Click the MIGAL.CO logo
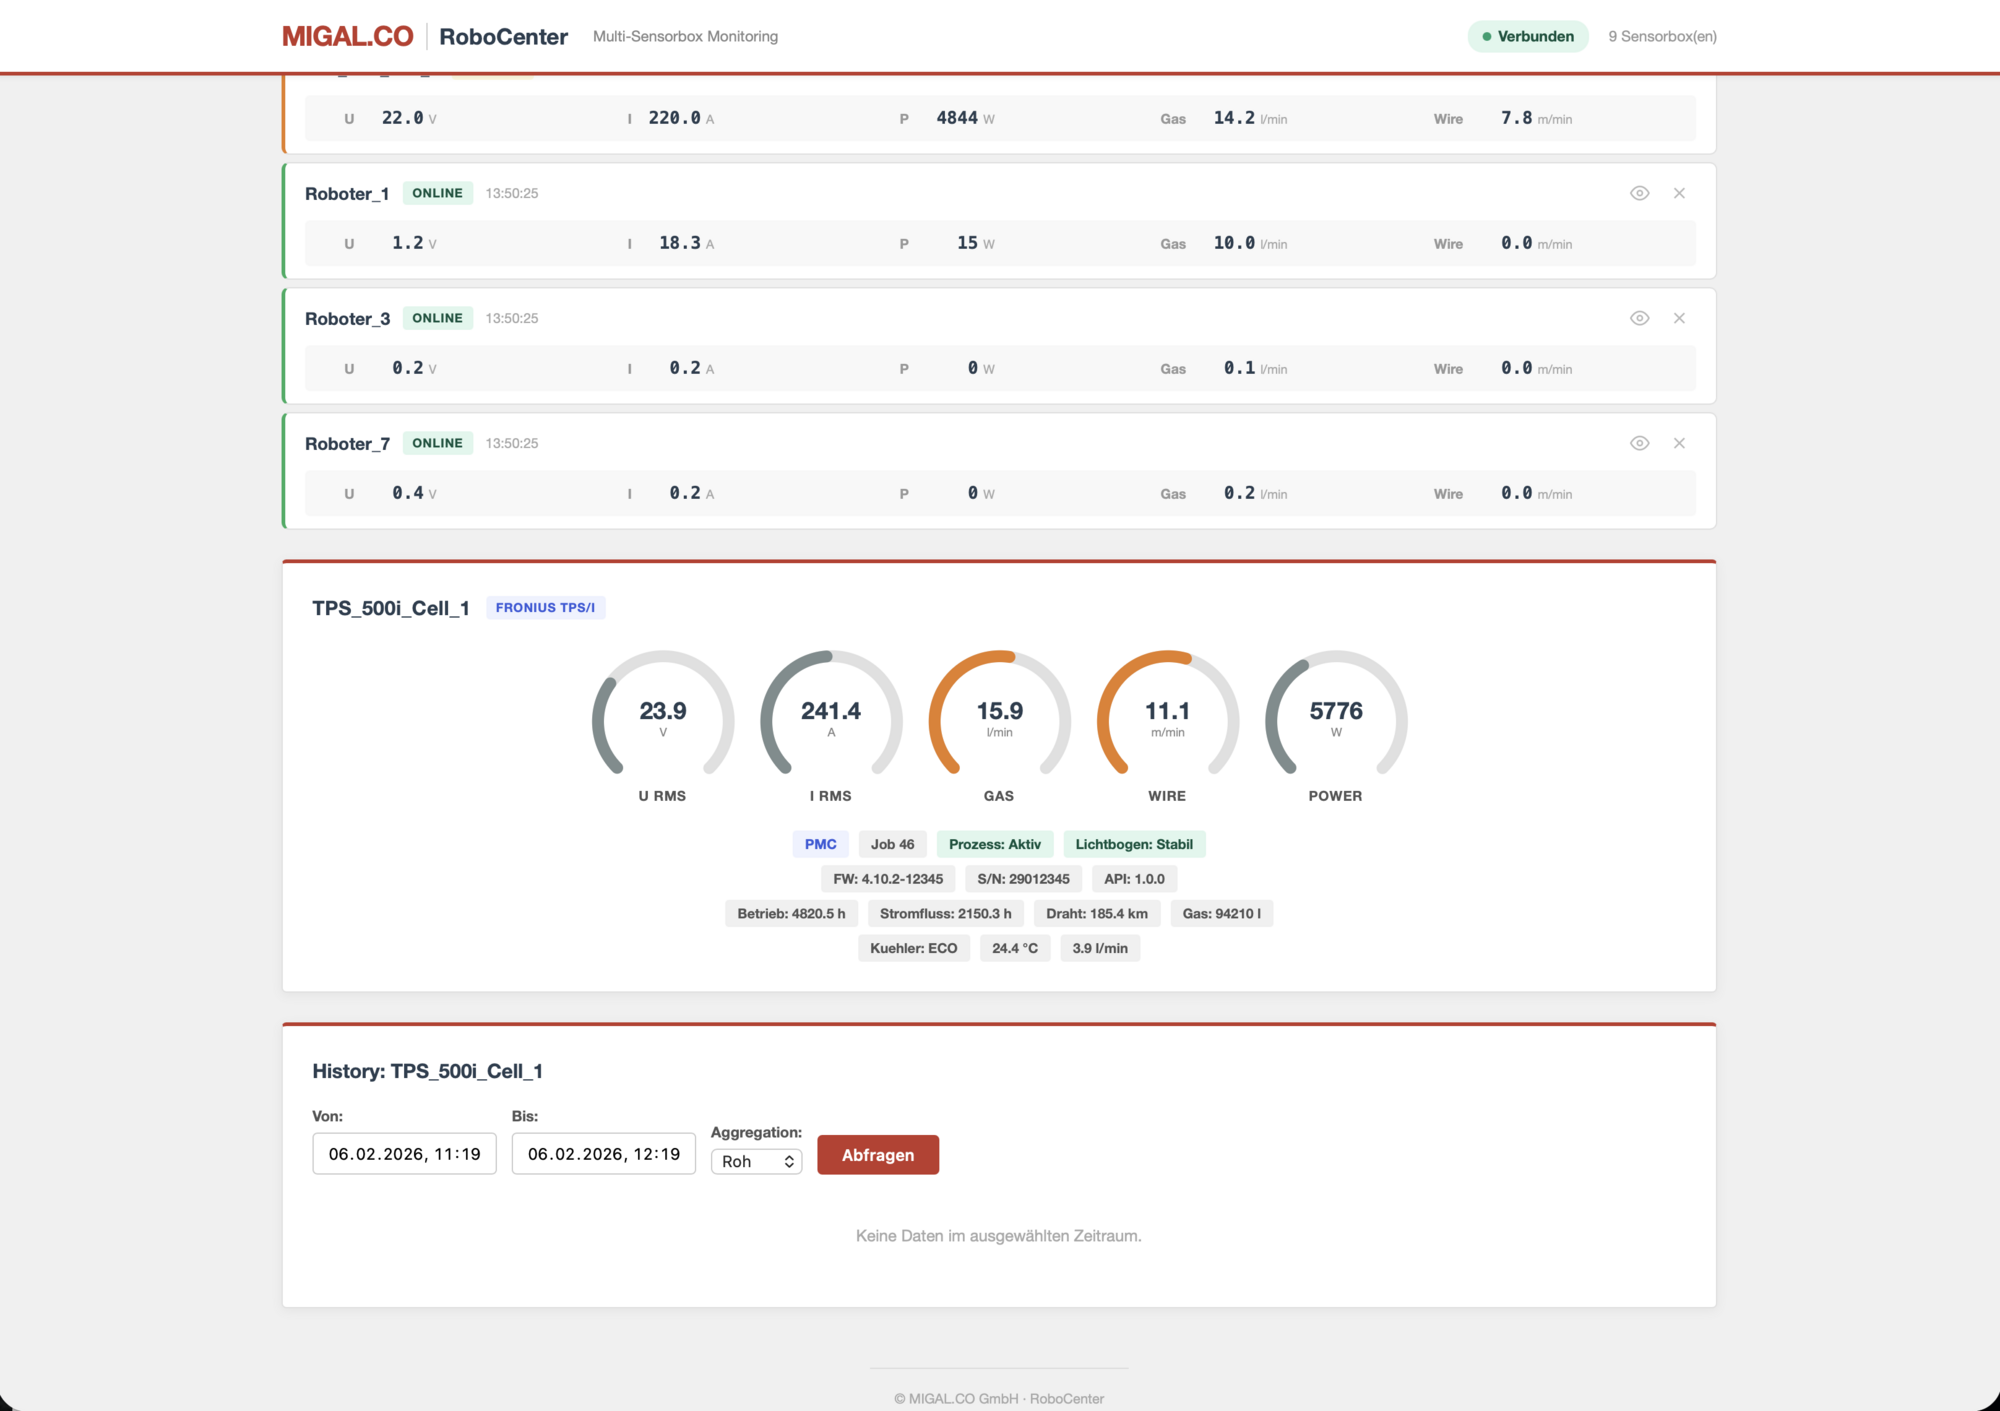The width and height of the screenshot is (2000, 1411). [x=347, y=37]
